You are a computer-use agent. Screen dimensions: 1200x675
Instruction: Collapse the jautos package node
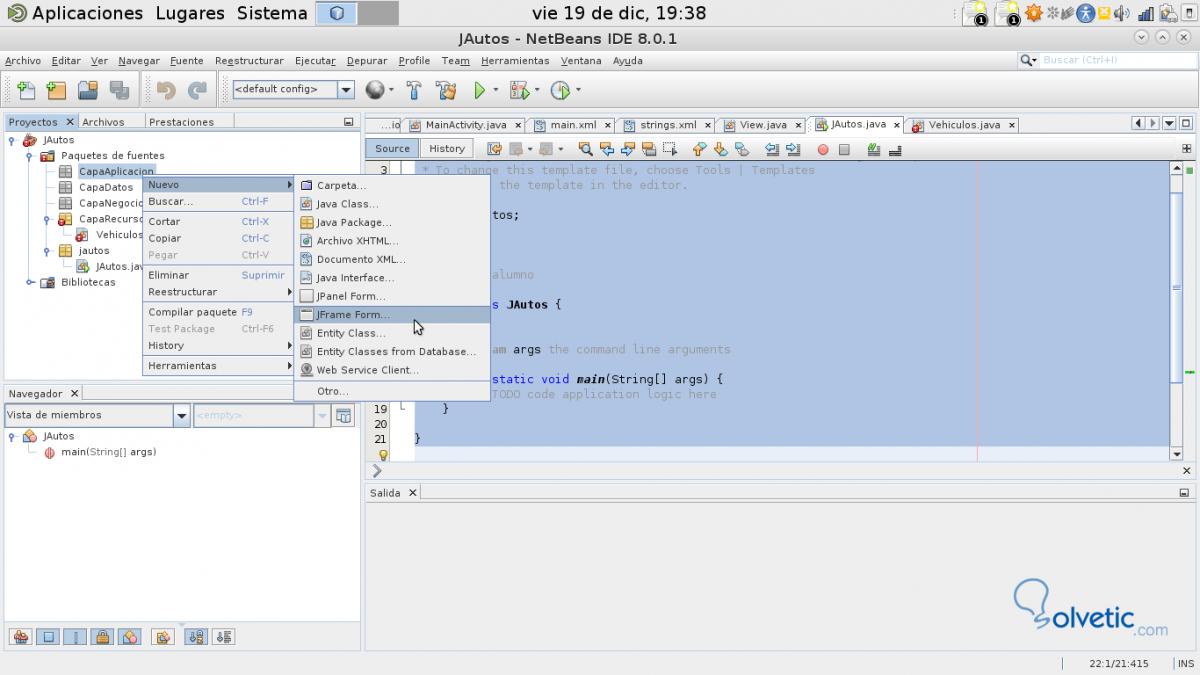48,251
